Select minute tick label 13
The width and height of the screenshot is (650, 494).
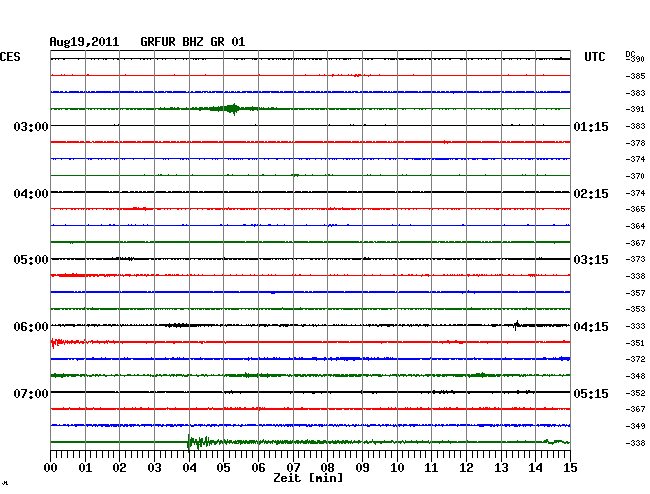click(x=501, y=468)
